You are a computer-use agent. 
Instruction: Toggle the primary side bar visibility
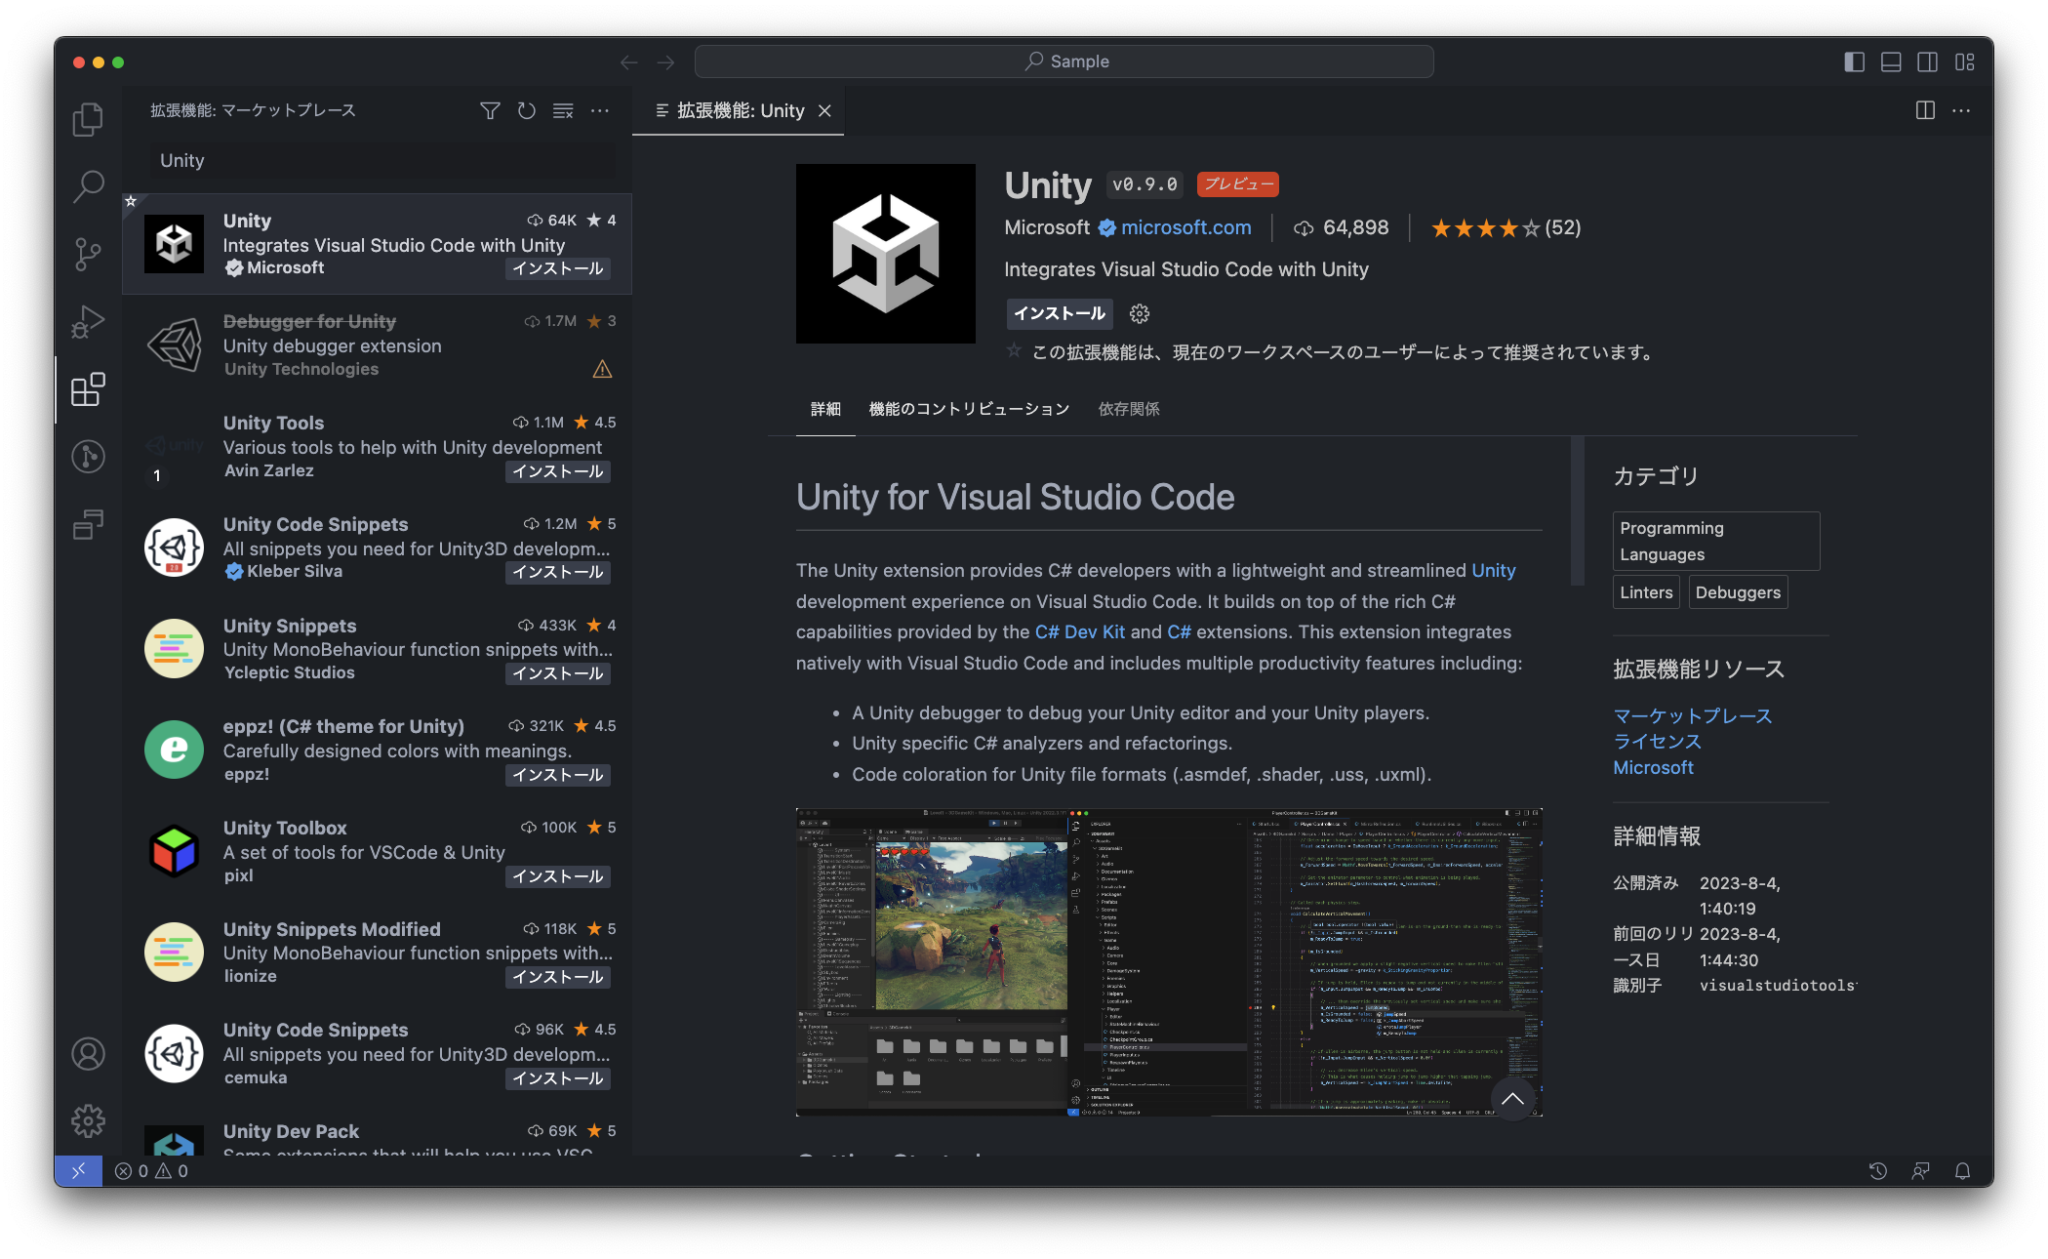click(1854, 61)
